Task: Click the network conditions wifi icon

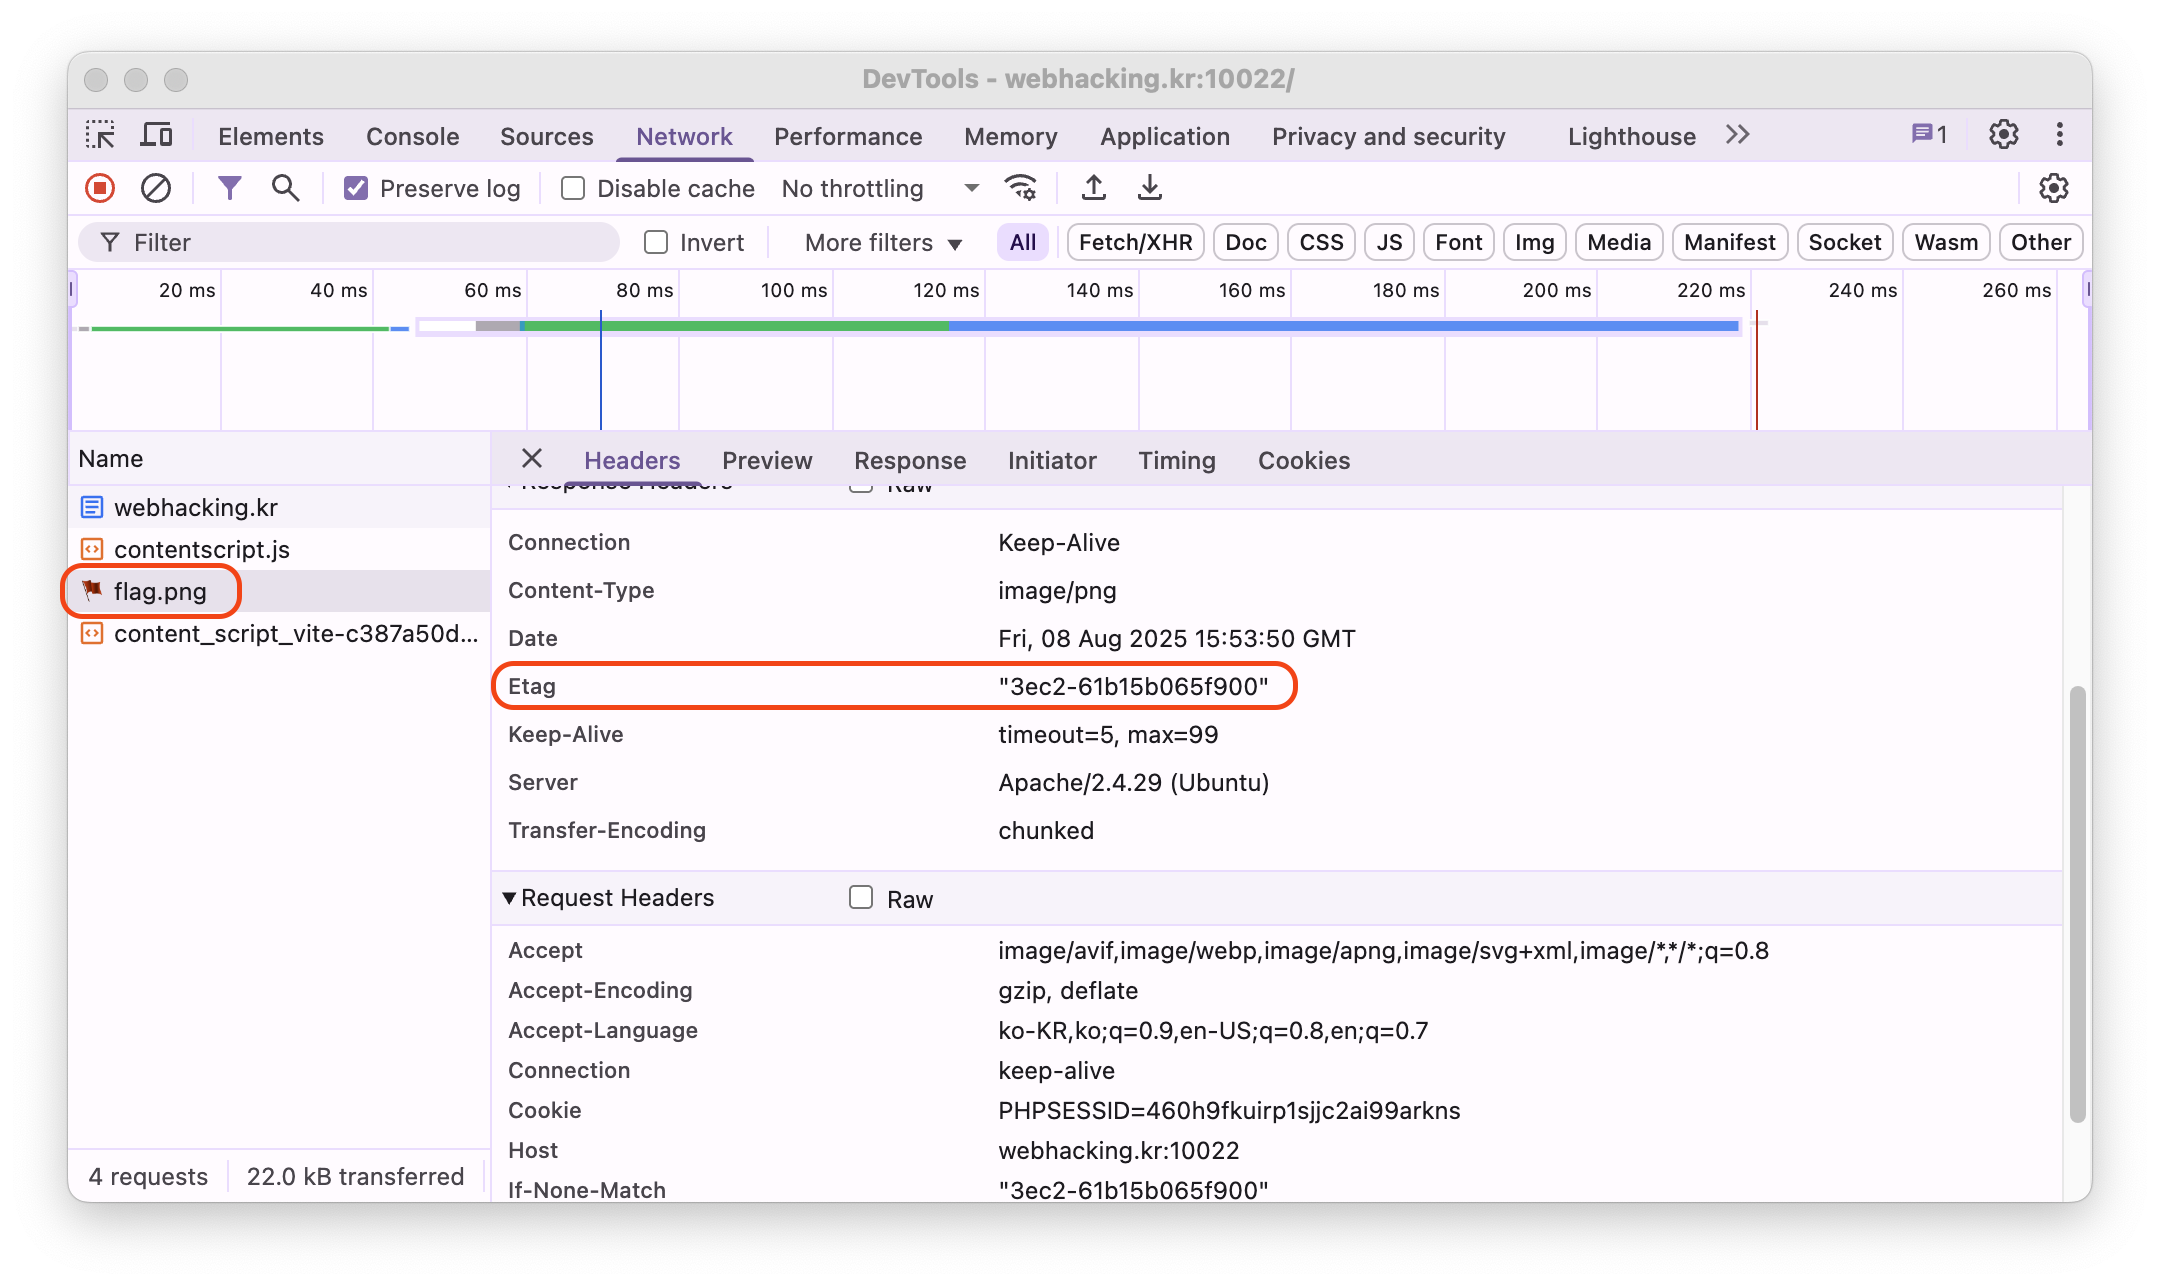Action: [x=1021, y=188]
